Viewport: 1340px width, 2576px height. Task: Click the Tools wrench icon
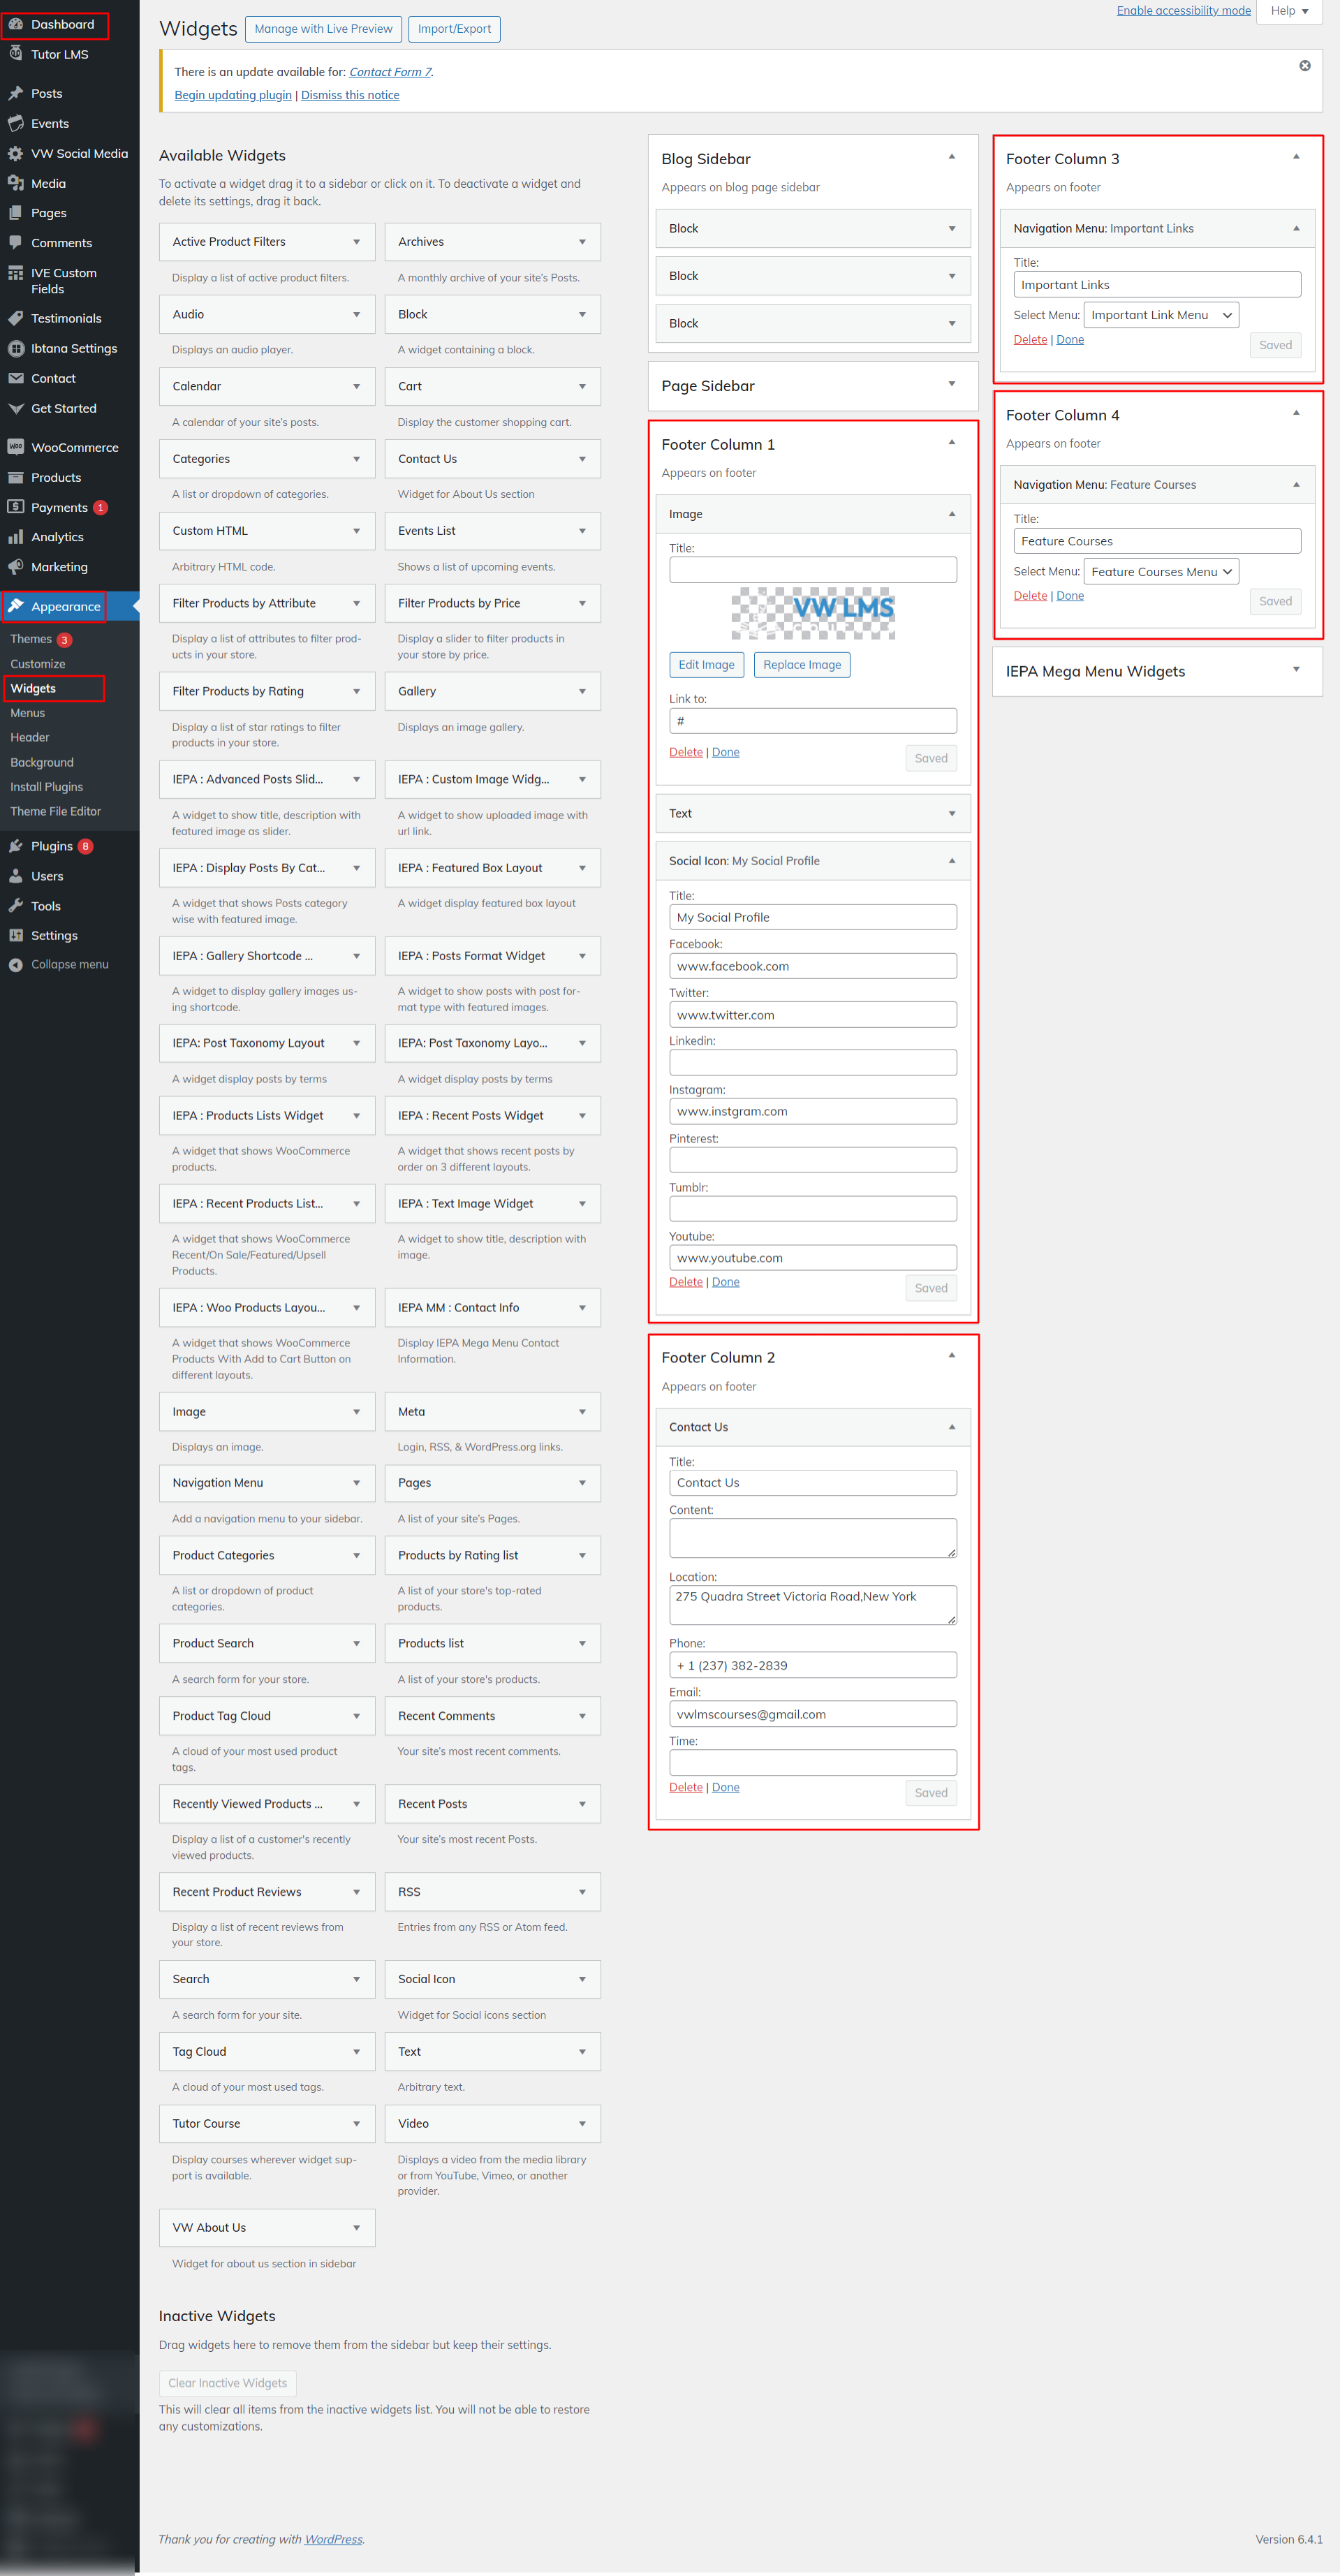coord(16,906)
